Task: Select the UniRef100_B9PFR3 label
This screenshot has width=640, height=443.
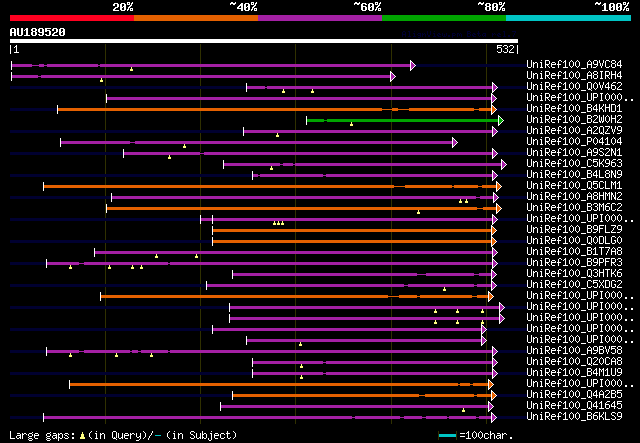Action: pos(574,263)
